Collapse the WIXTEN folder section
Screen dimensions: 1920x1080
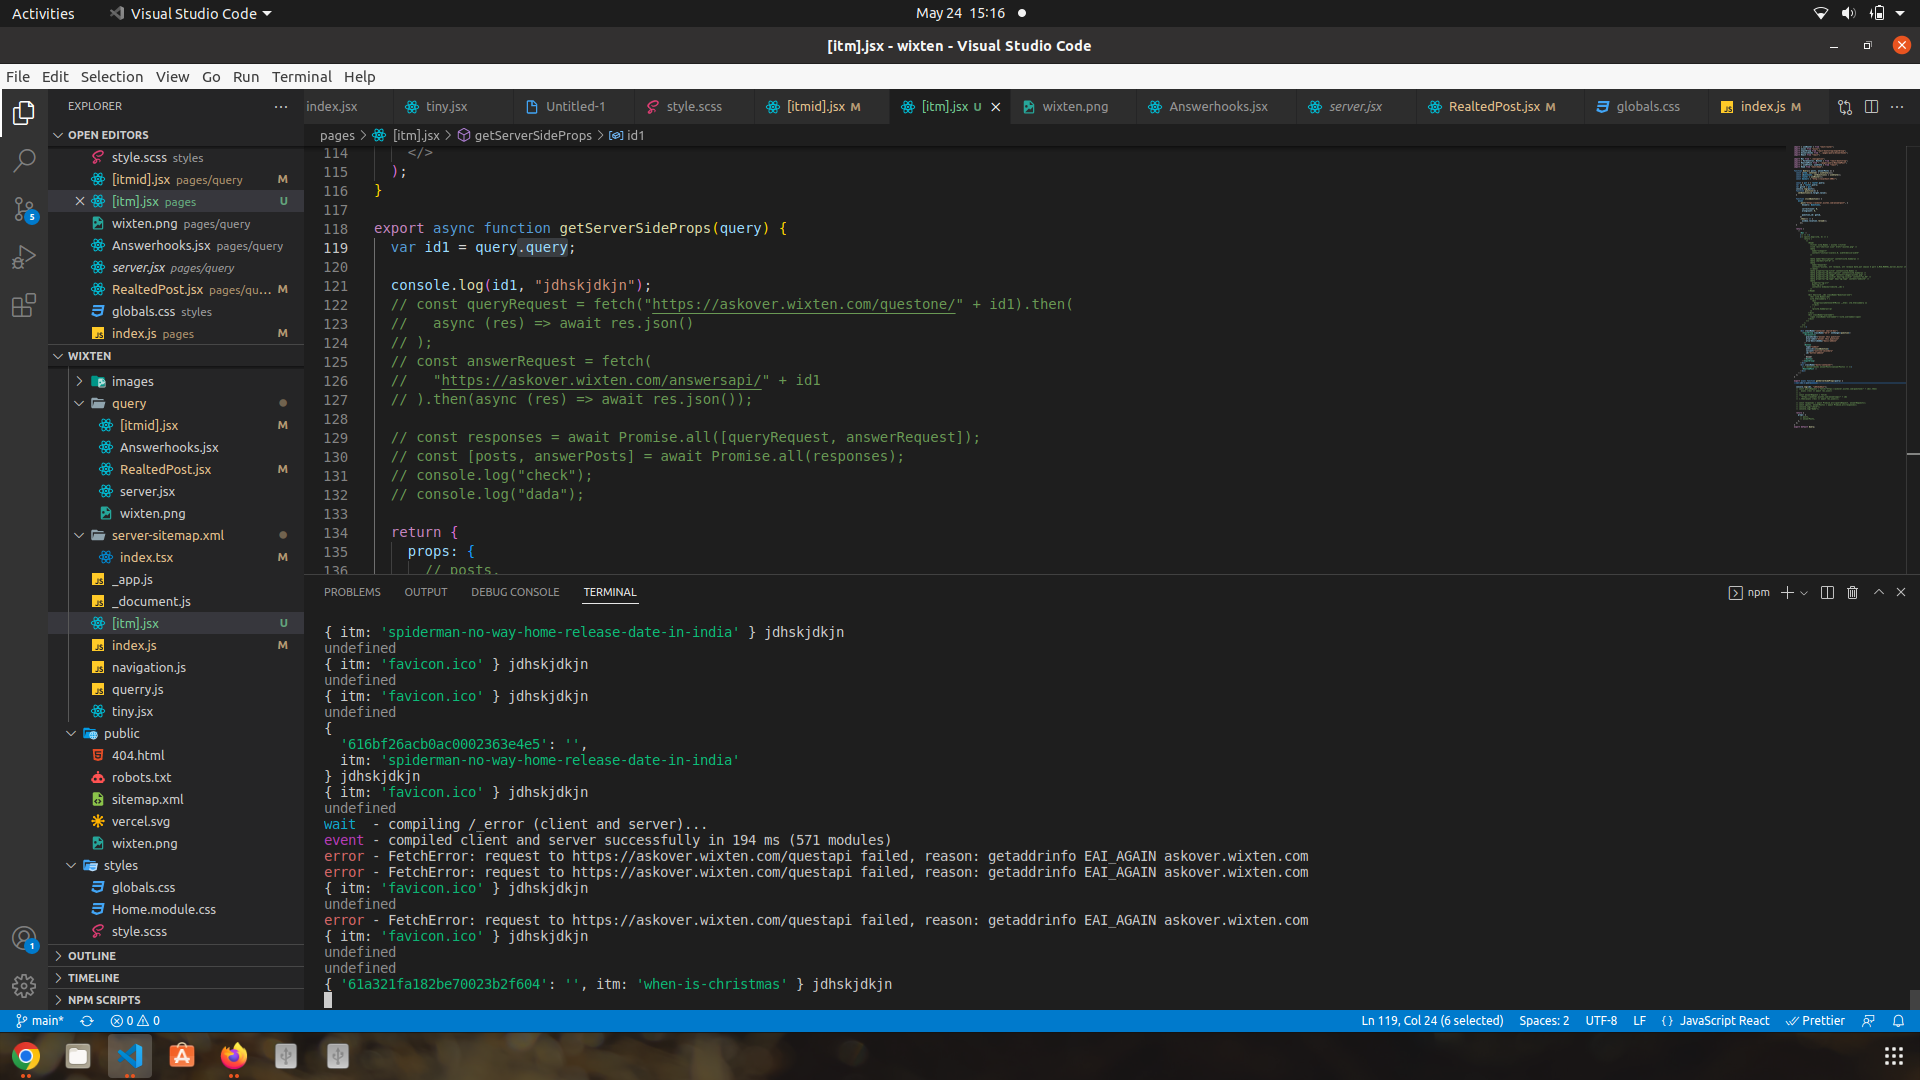click(x=58, y=356)
